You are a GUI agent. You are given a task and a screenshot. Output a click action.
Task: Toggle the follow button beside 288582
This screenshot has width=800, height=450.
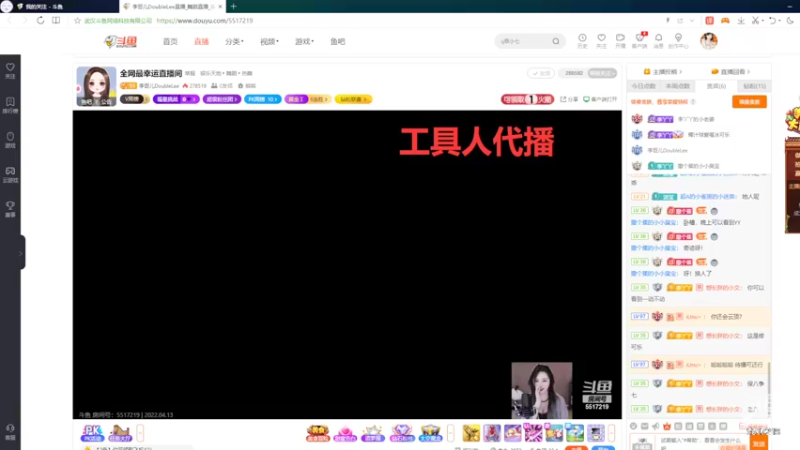tap(602, 73)
